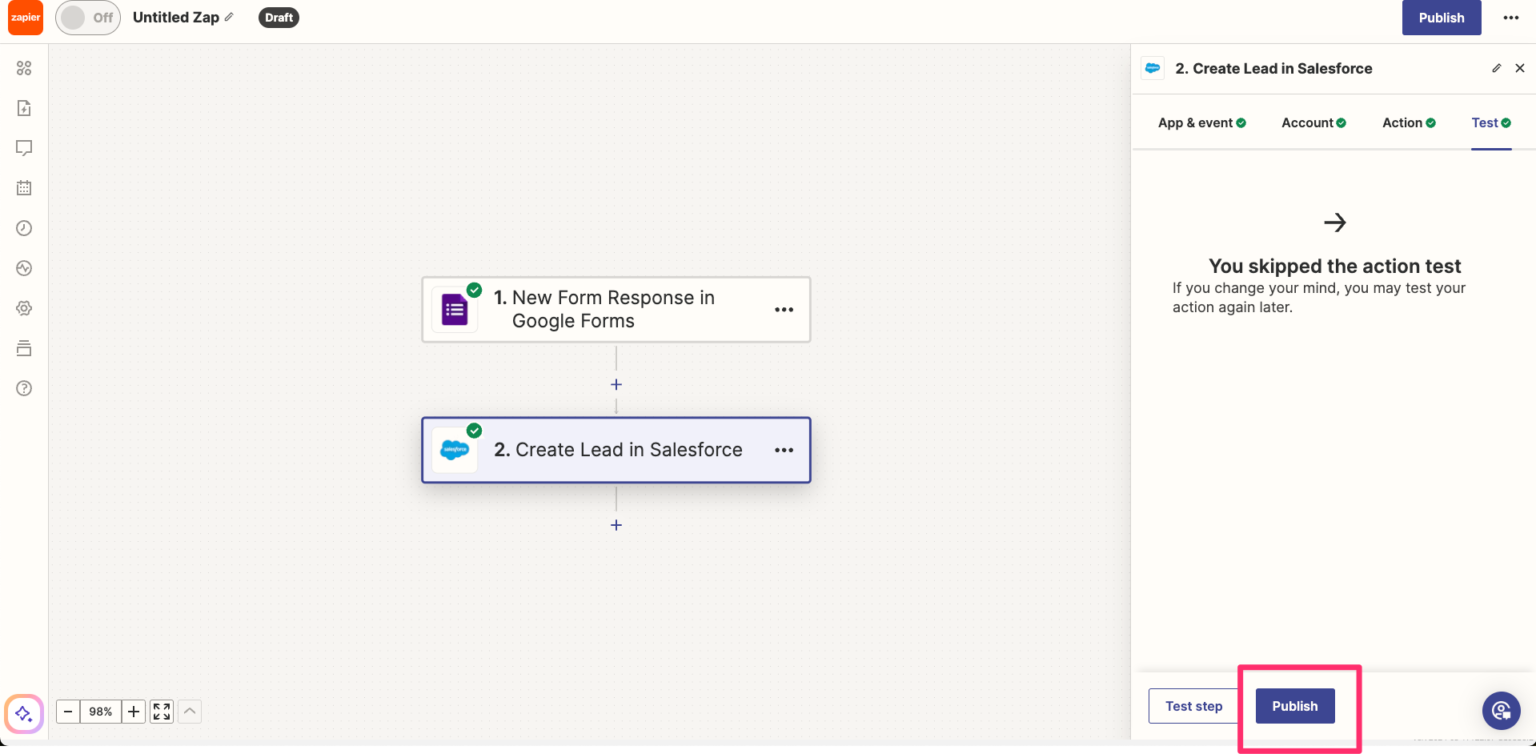The height and width of the screenshot is (754, 1536).
Task: Collapse zoom controls with chevron arrow
Action: pos(189,711)
